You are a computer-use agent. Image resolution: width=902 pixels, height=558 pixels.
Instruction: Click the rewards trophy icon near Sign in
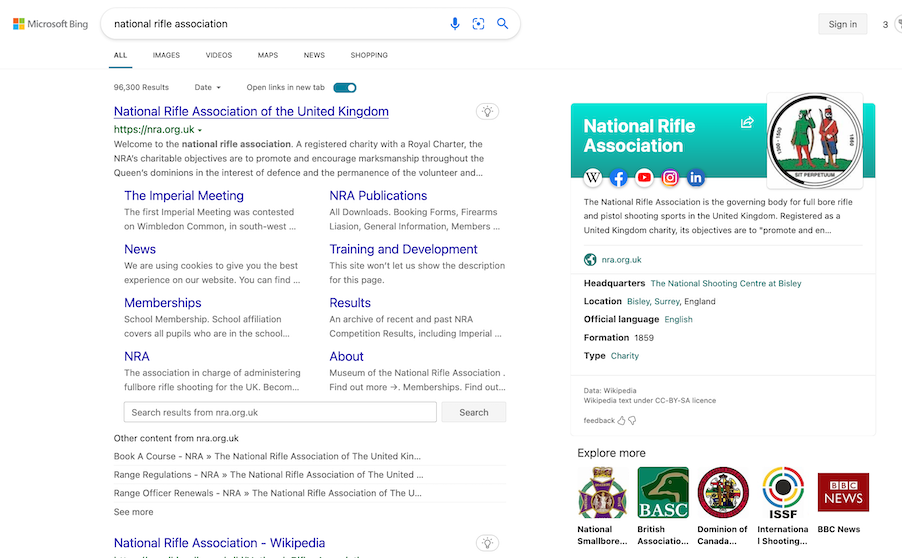[898, 24]
